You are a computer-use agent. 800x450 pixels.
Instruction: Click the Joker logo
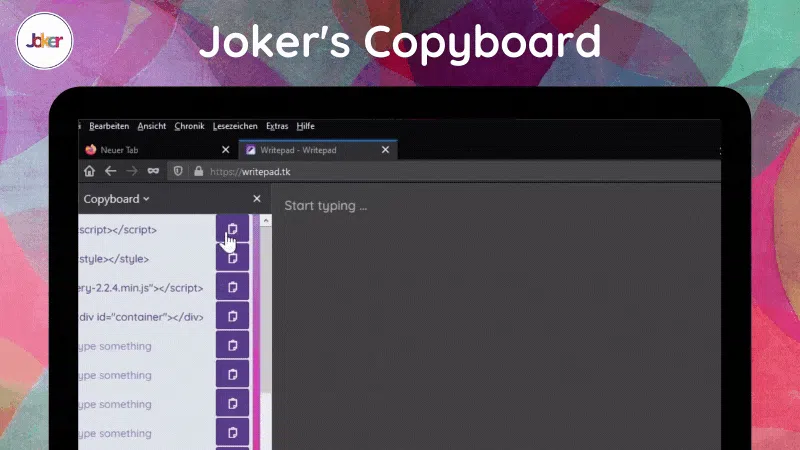44,41
